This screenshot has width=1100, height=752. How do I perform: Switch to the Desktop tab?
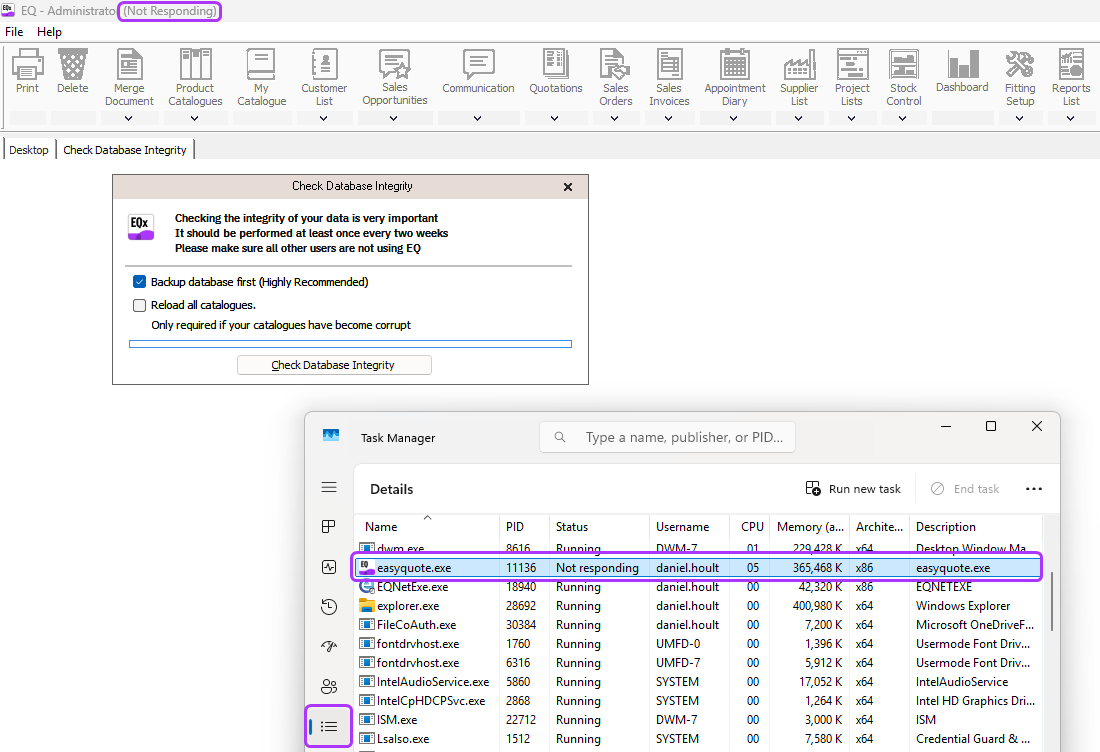pos(29,150)
